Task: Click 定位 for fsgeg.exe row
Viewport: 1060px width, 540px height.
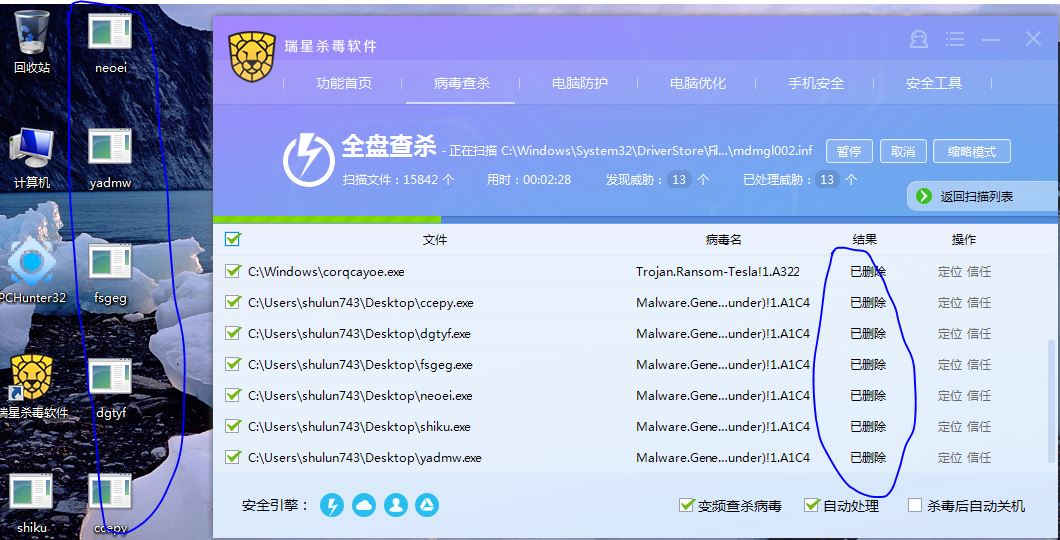Action: pyautogui.click(x=950, y=365)
